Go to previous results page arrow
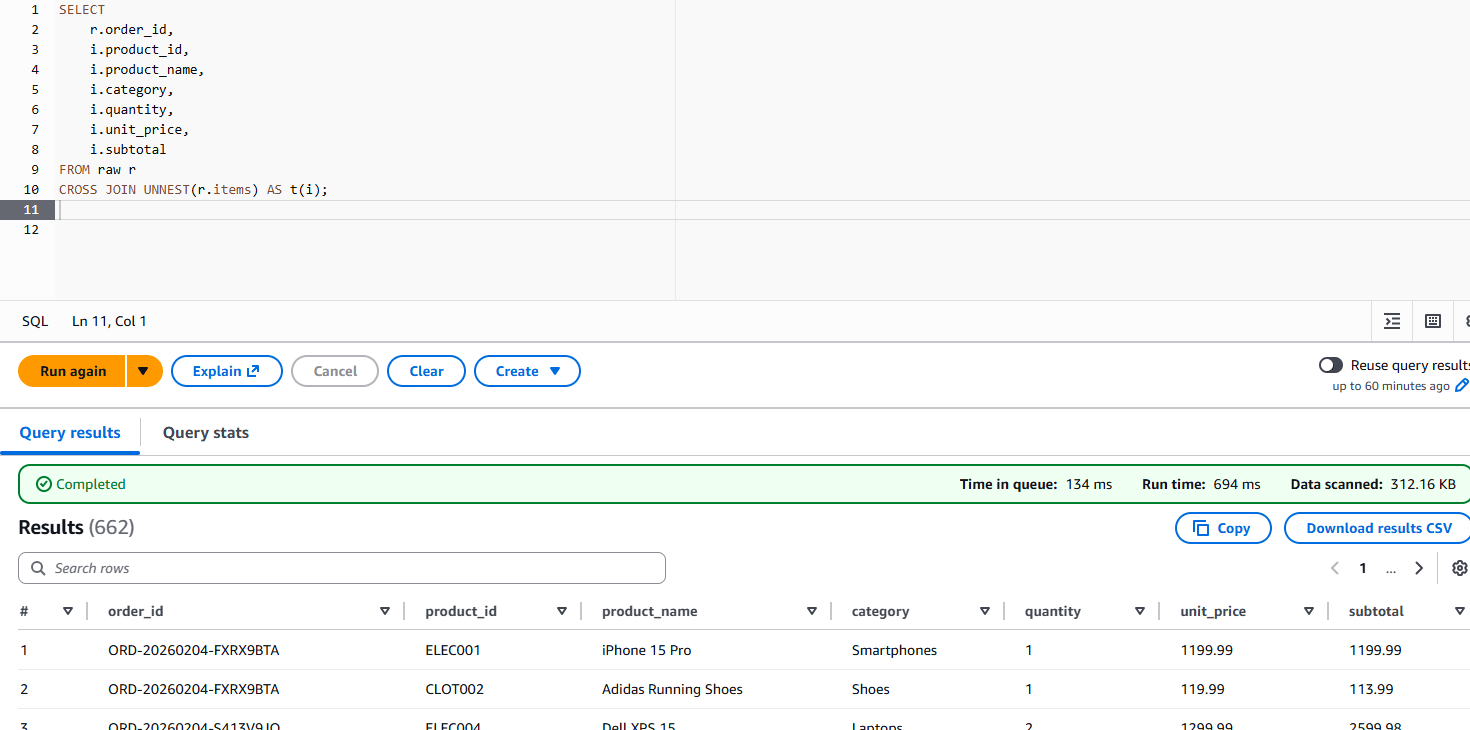 1335,568
